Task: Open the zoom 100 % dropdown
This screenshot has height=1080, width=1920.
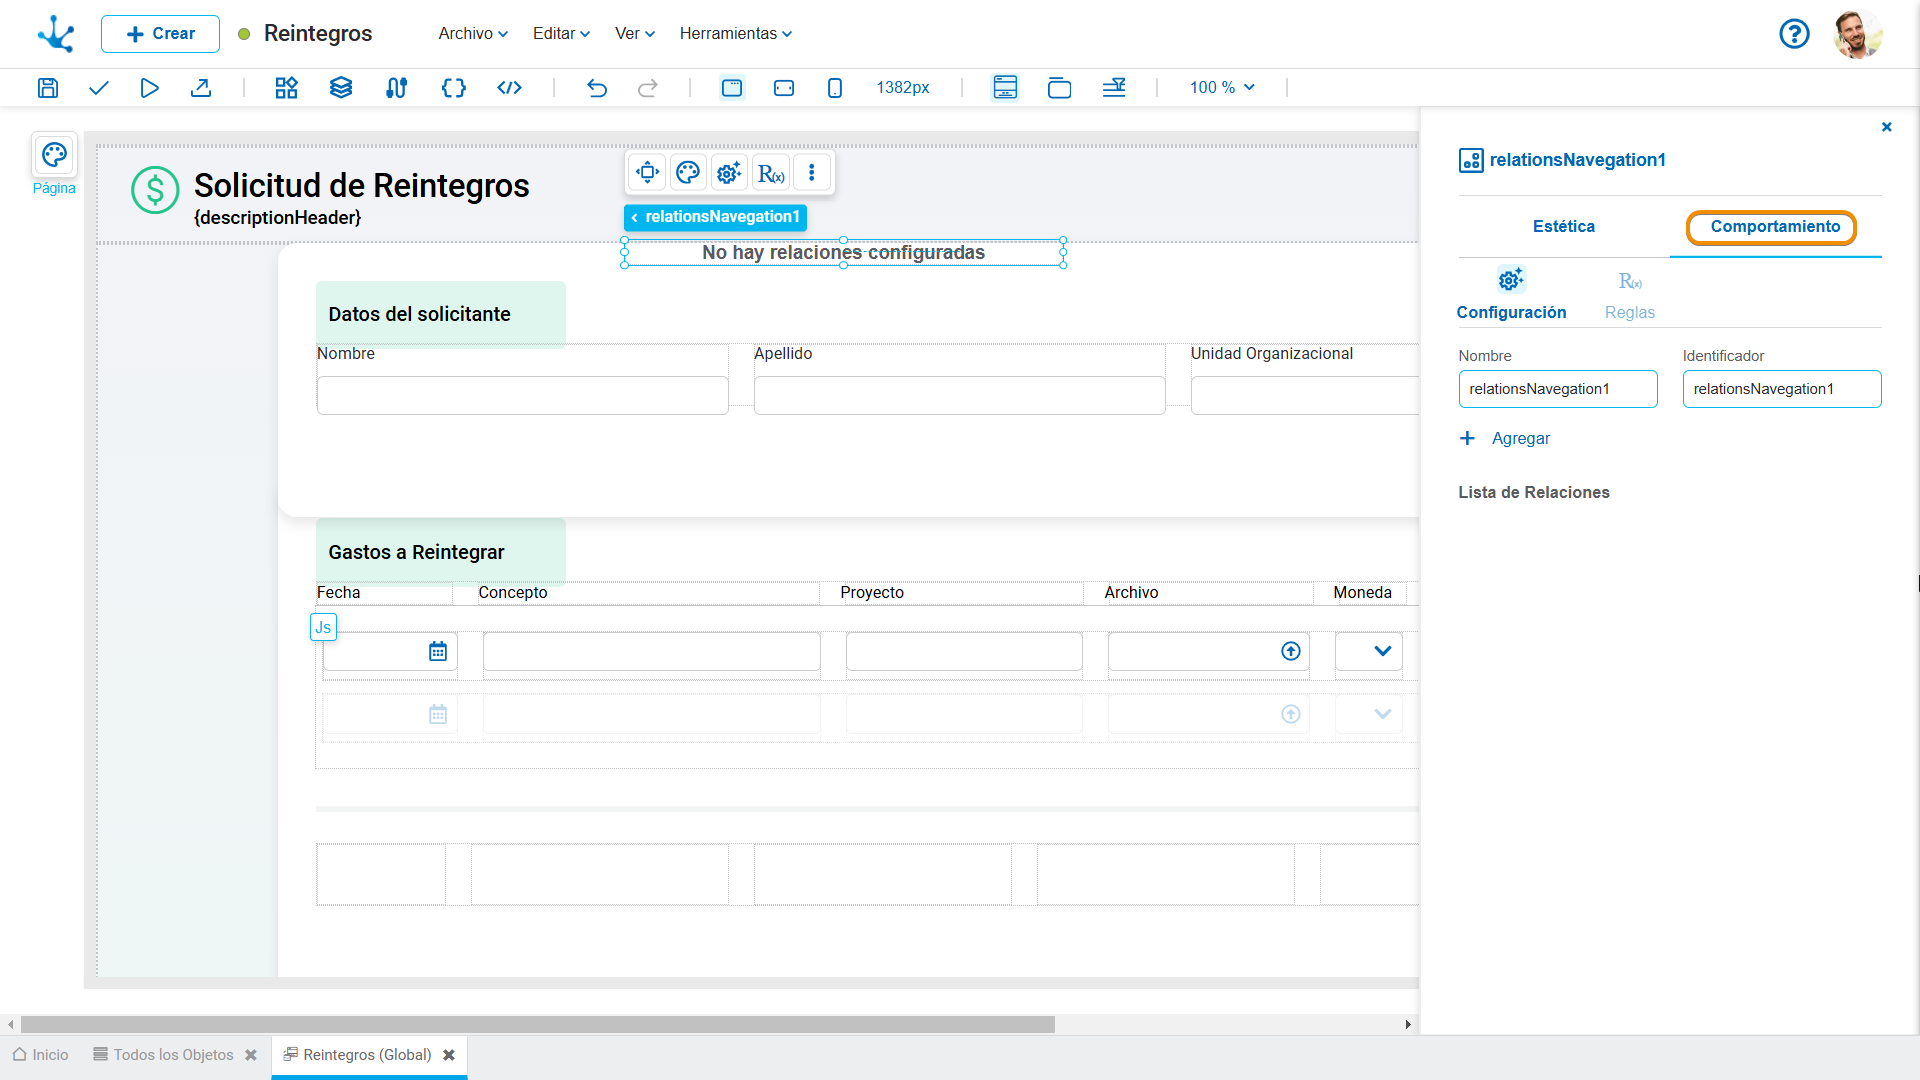Action: pos(1222,88)
